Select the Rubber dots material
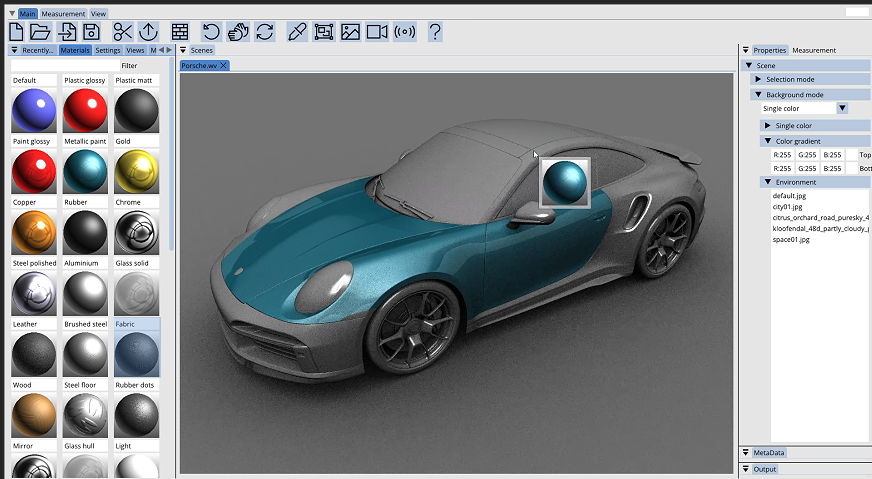 pos(136,415)
